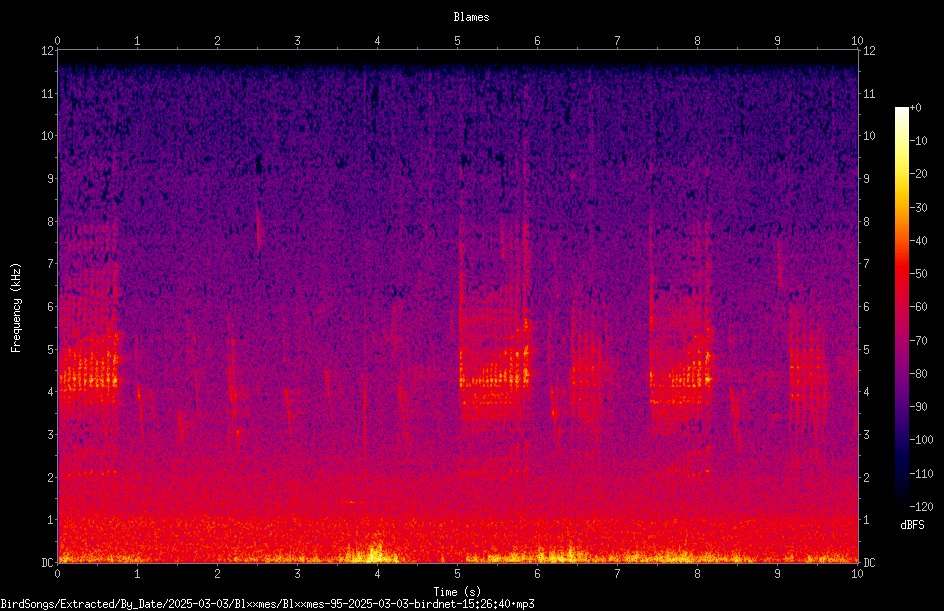Select the 2 second tick on the bottom time axis

tap(217, 574)
